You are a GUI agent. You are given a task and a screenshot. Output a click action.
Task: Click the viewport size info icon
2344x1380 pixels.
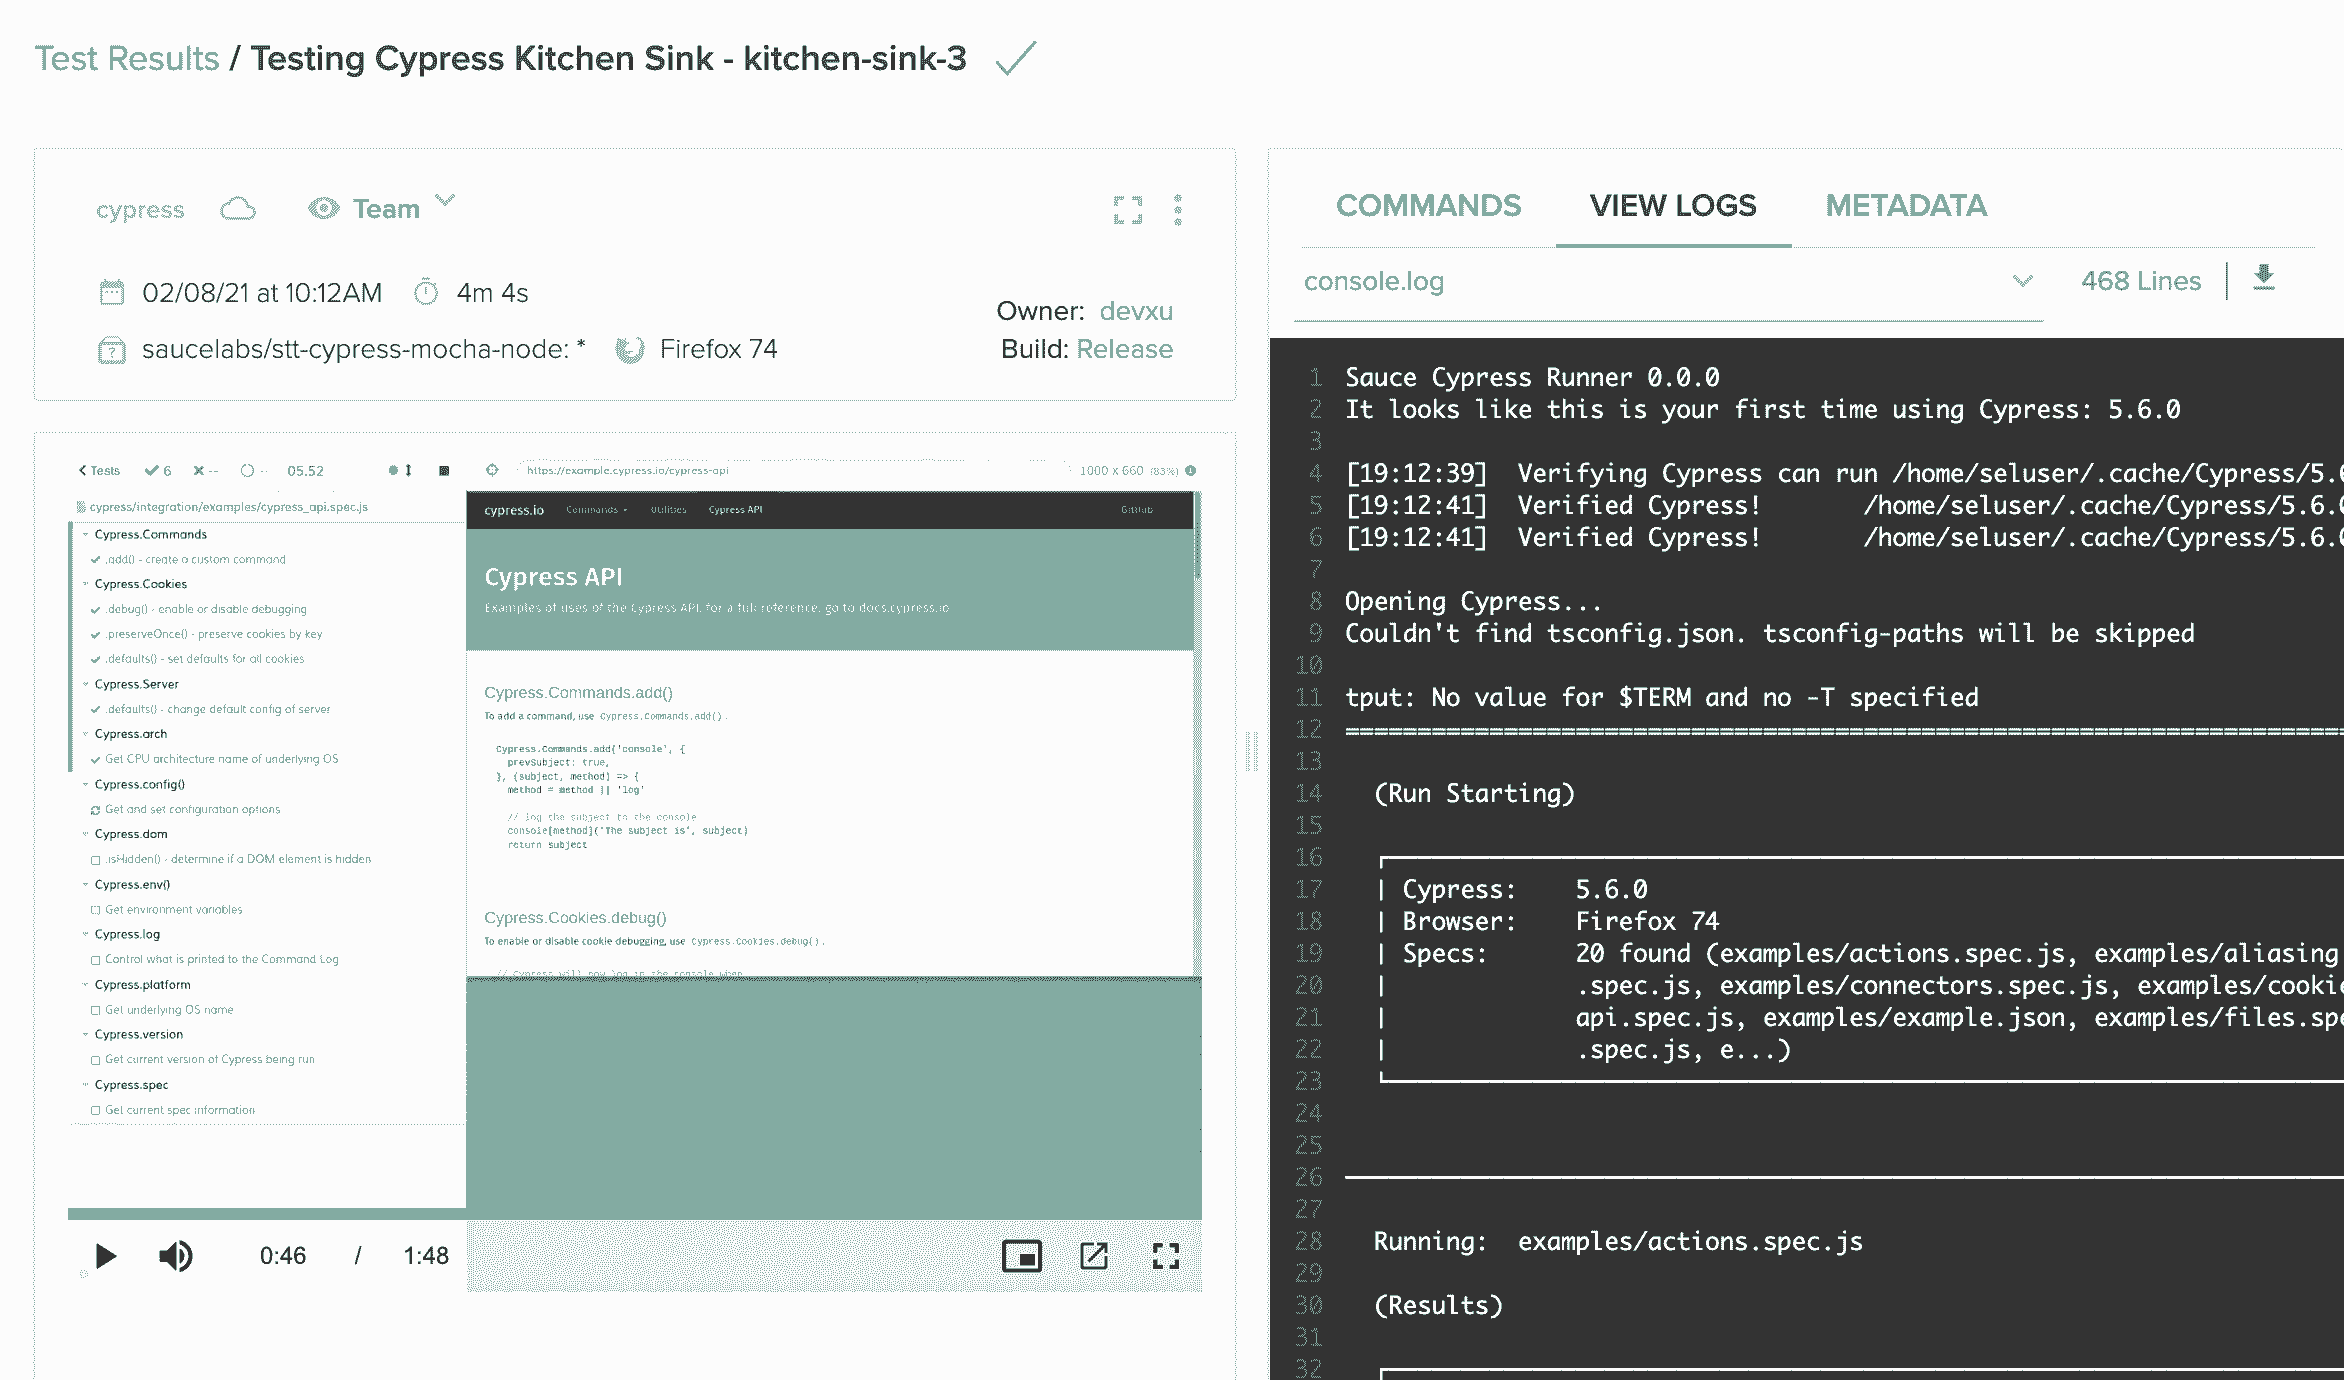point(1190,471)
